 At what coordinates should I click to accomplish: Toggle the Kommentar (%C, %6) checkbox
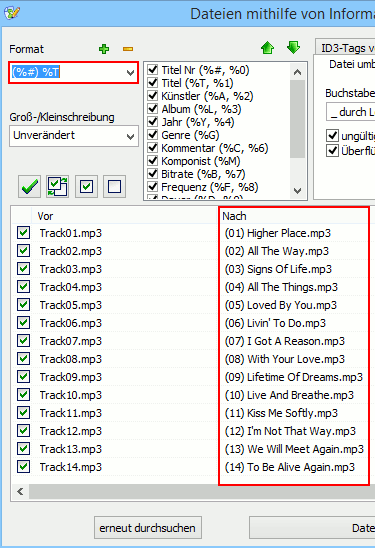[152, 147]
